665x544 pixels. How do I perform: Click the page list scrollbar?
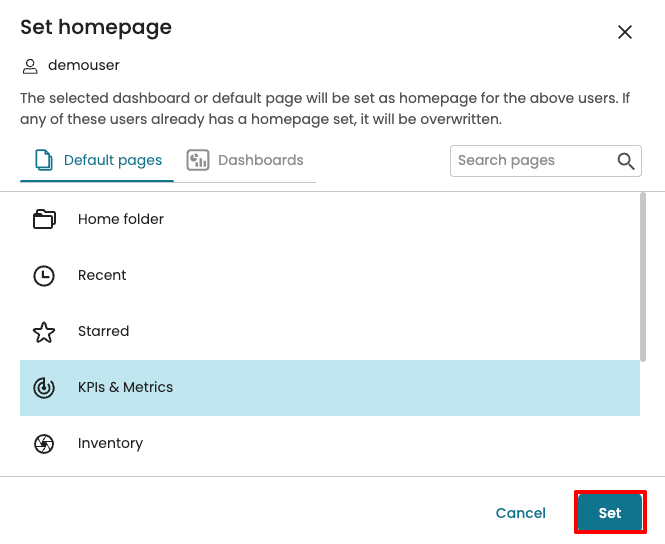(x=643, y=277)
